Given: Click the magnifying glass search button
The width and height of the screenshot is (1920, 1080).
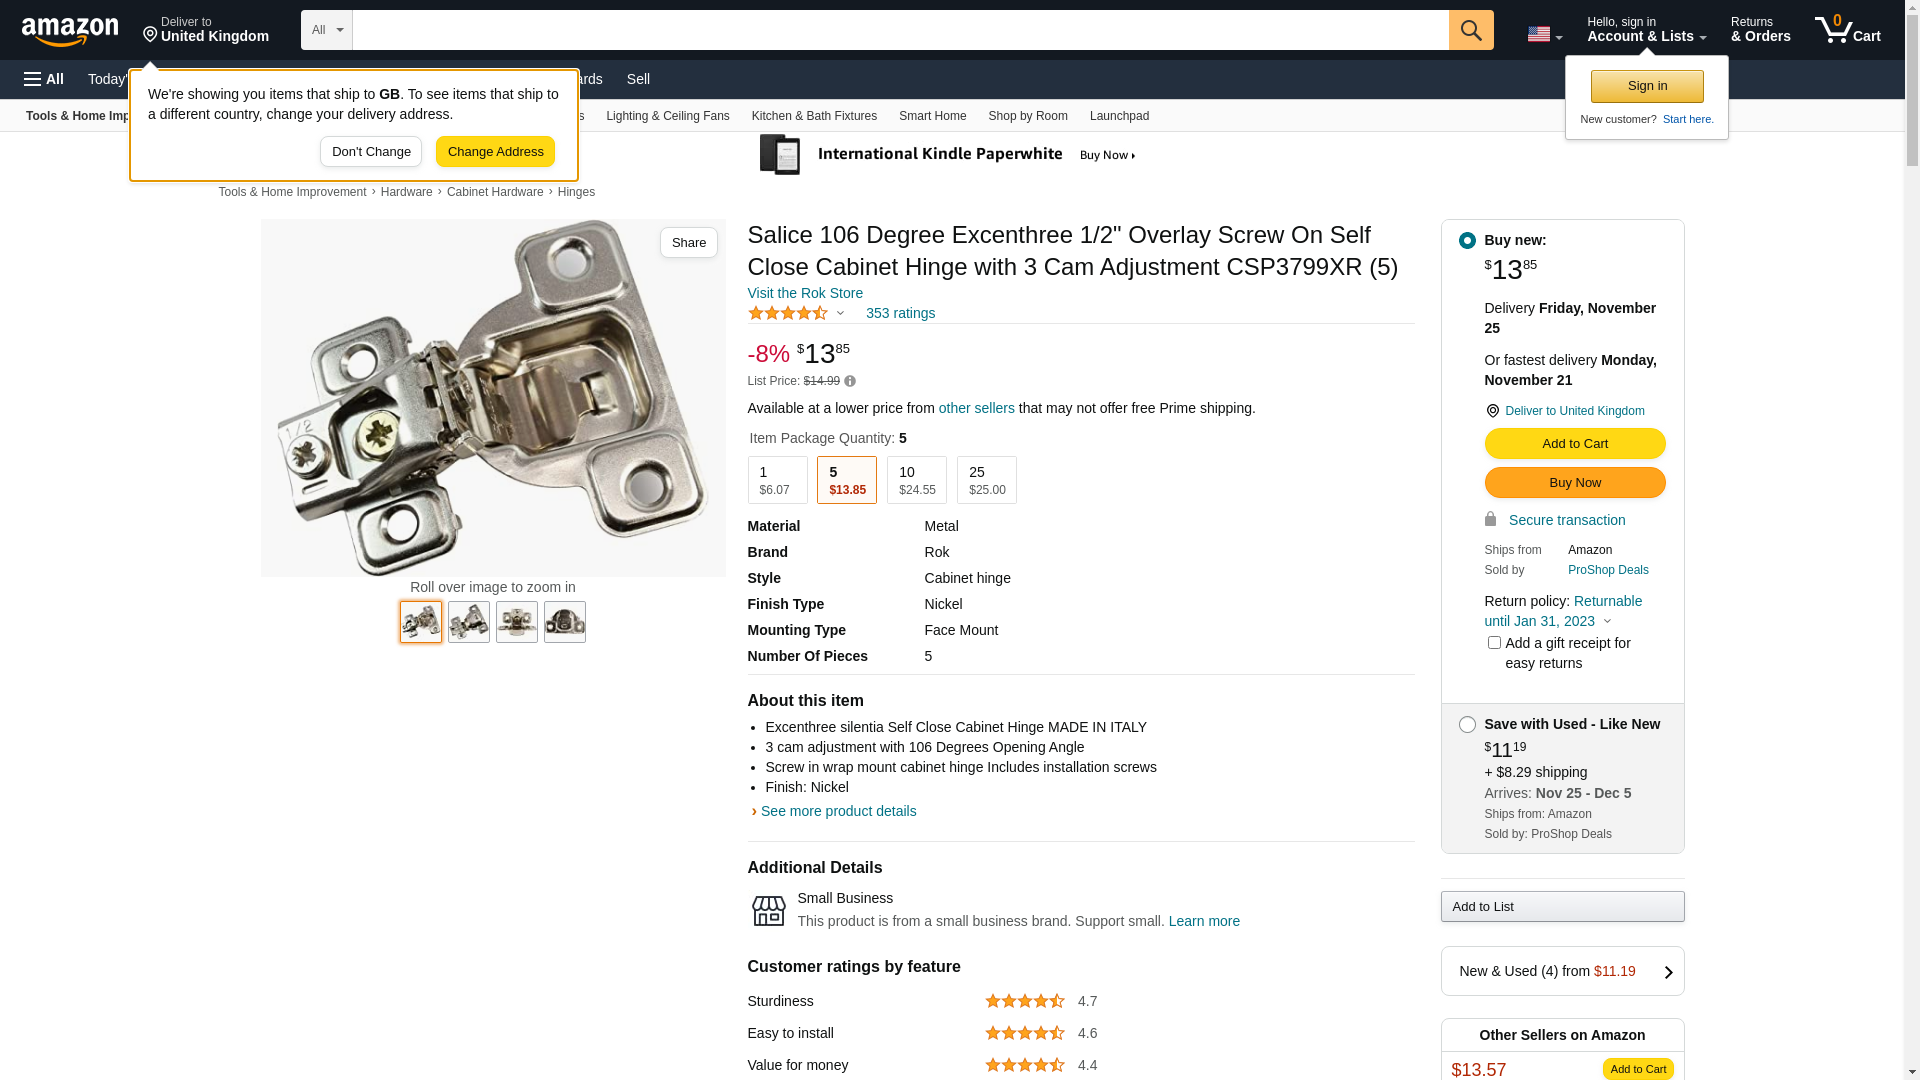Looking at the screenshot, I should click(1471, 30).
